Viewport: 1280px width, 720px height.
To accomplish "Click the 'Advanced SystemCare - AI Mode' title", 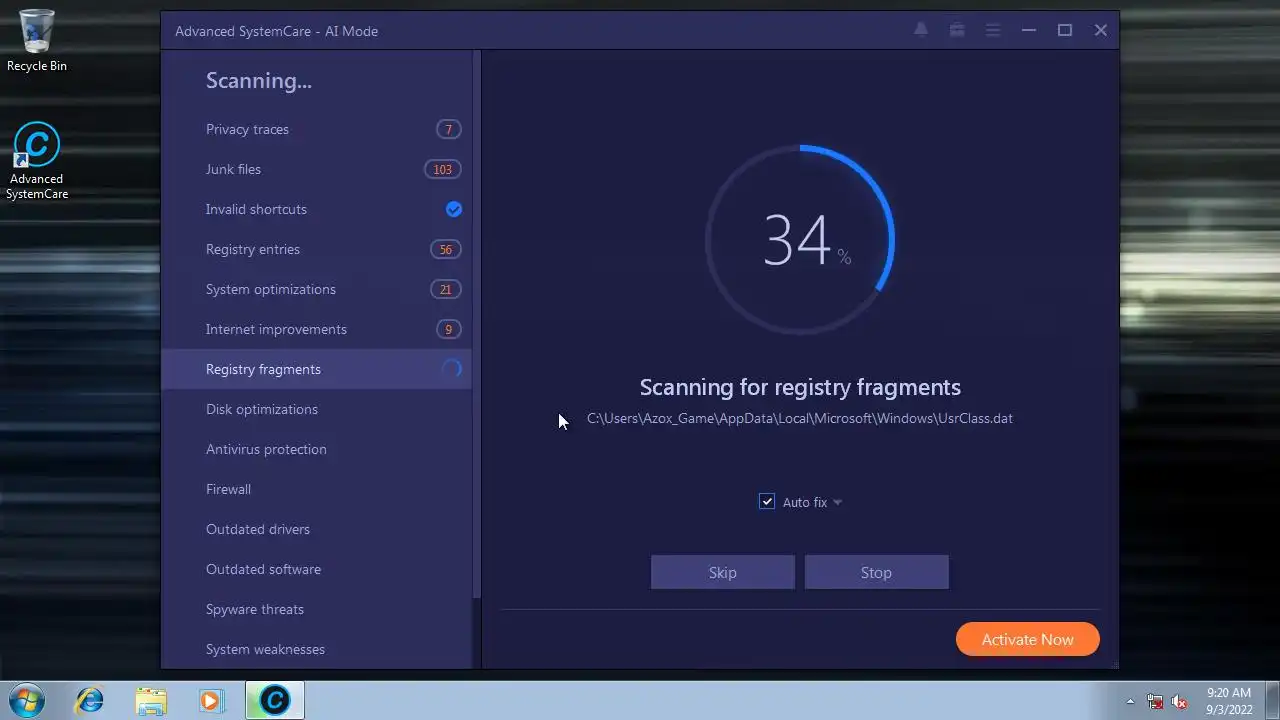I will click(x=276, y=31).
